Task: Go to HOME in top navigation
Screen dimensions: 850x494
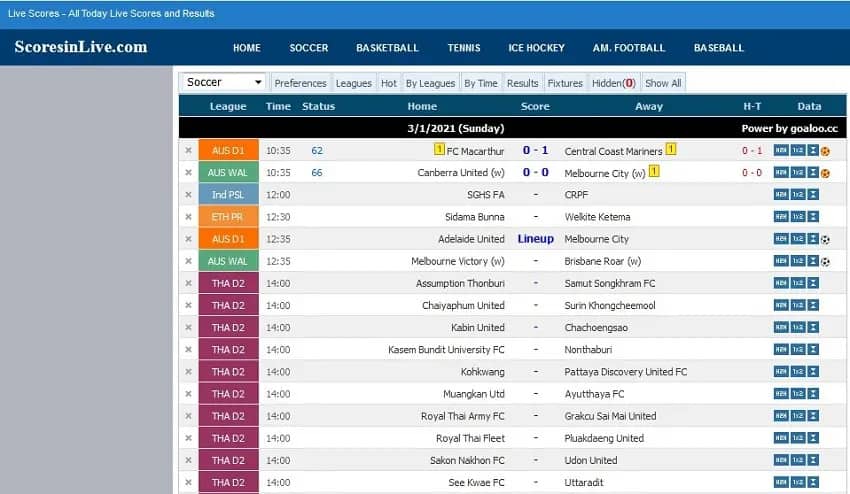Action: click(x=247, y=48)
